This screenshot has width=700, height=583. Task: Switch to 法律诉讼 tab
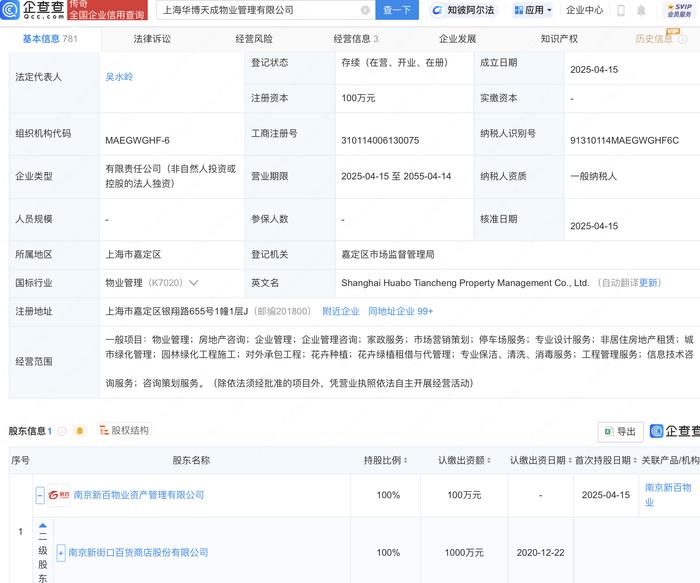(152, 39)
